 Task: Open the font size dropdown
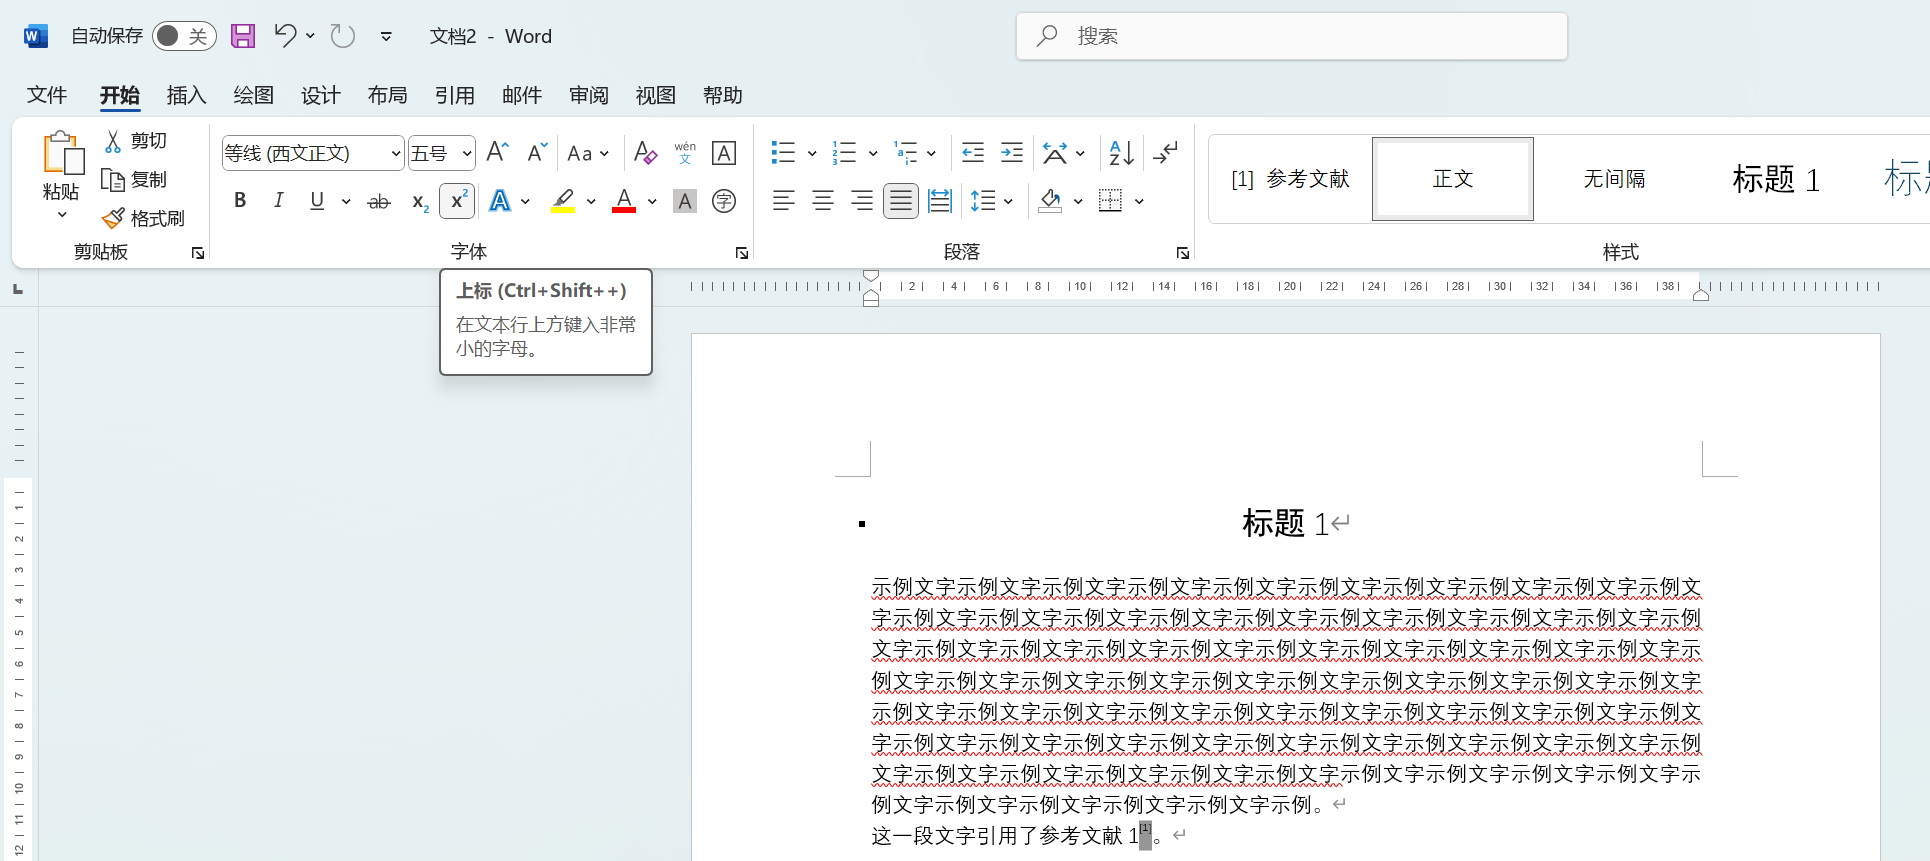(466, 153)
